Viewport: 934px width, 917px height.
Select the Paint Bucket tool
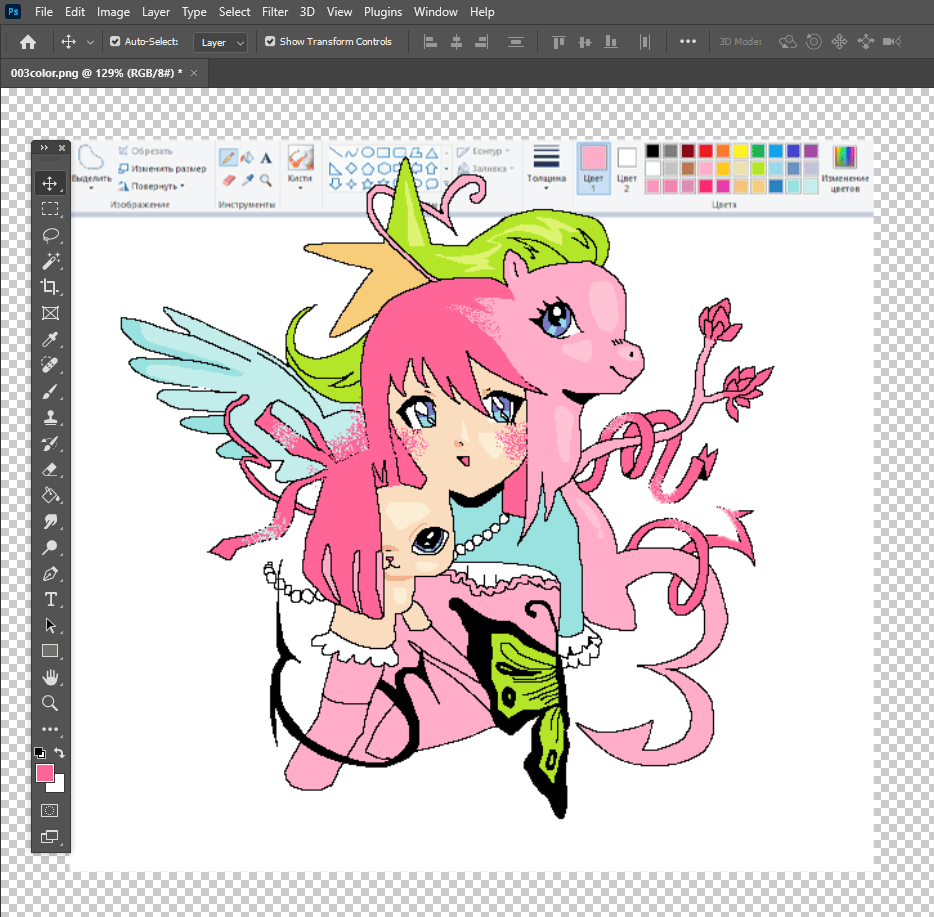pos(50,495)
